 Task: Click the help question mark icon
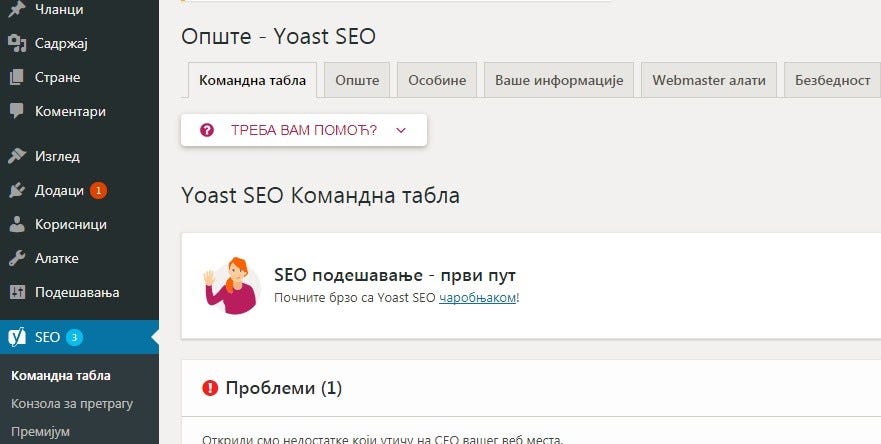[x=207, y=130]
